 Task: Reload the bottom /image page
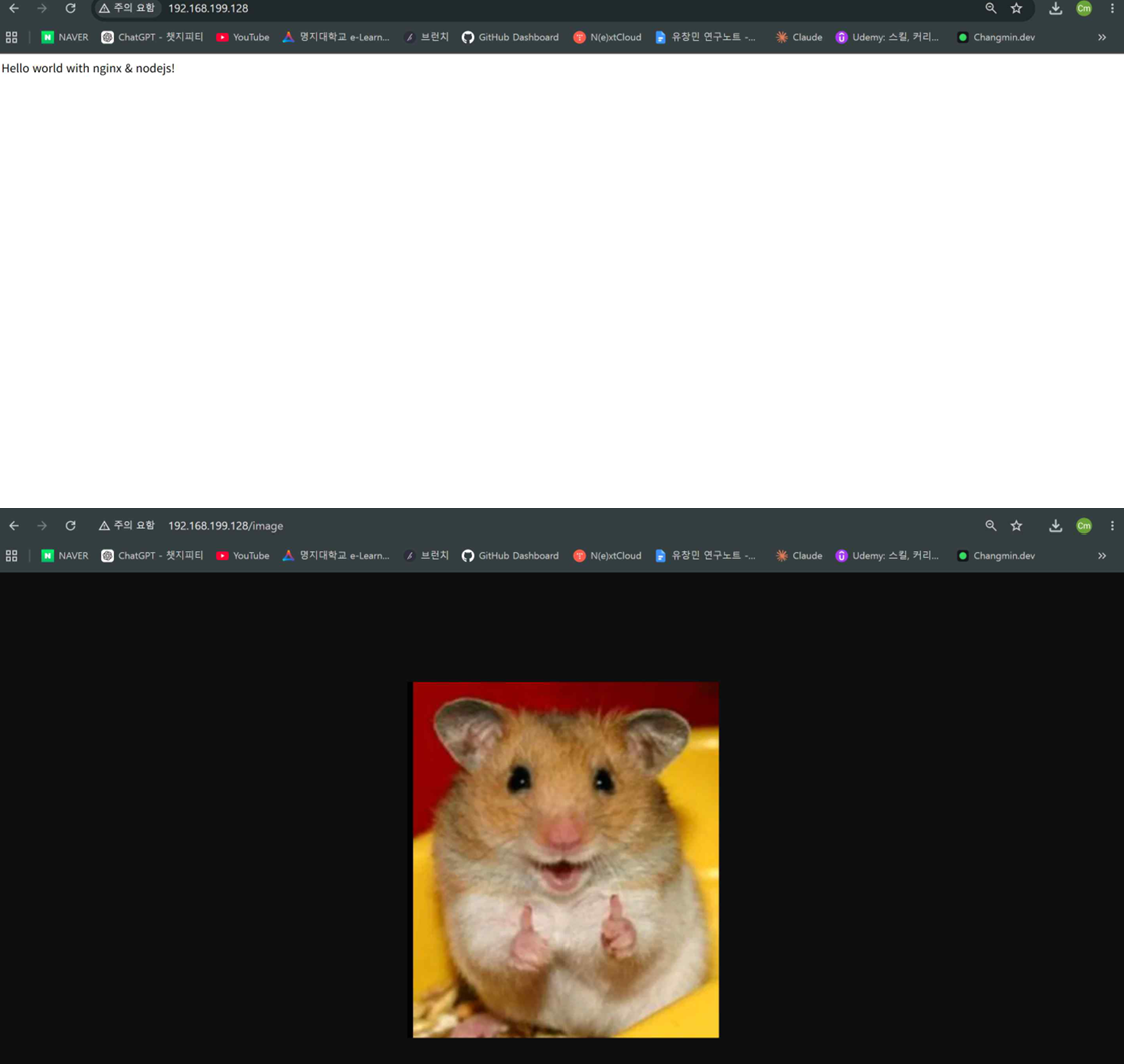(x=70, y=526)
